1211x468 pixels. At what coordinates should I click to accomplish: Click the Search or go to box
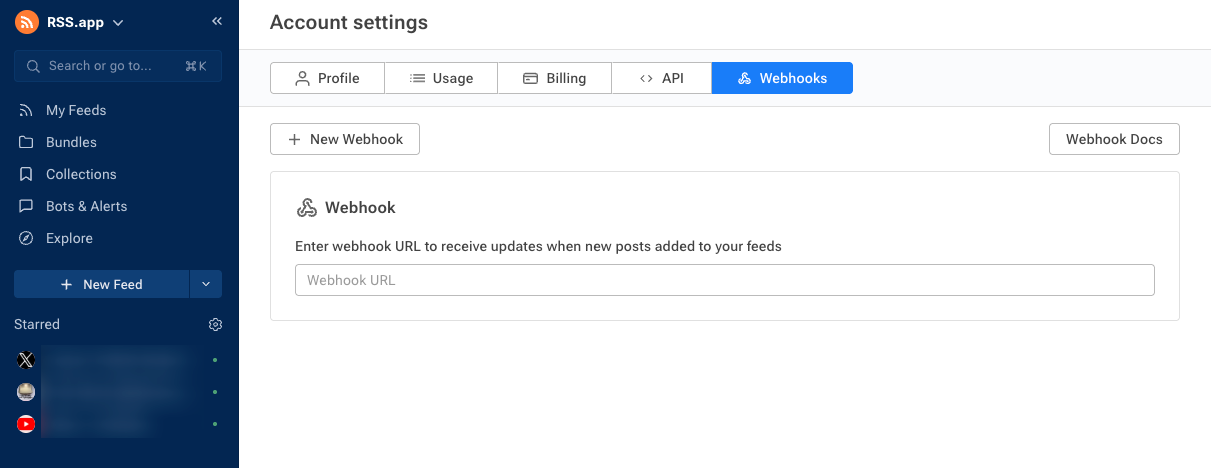(118, 66)
